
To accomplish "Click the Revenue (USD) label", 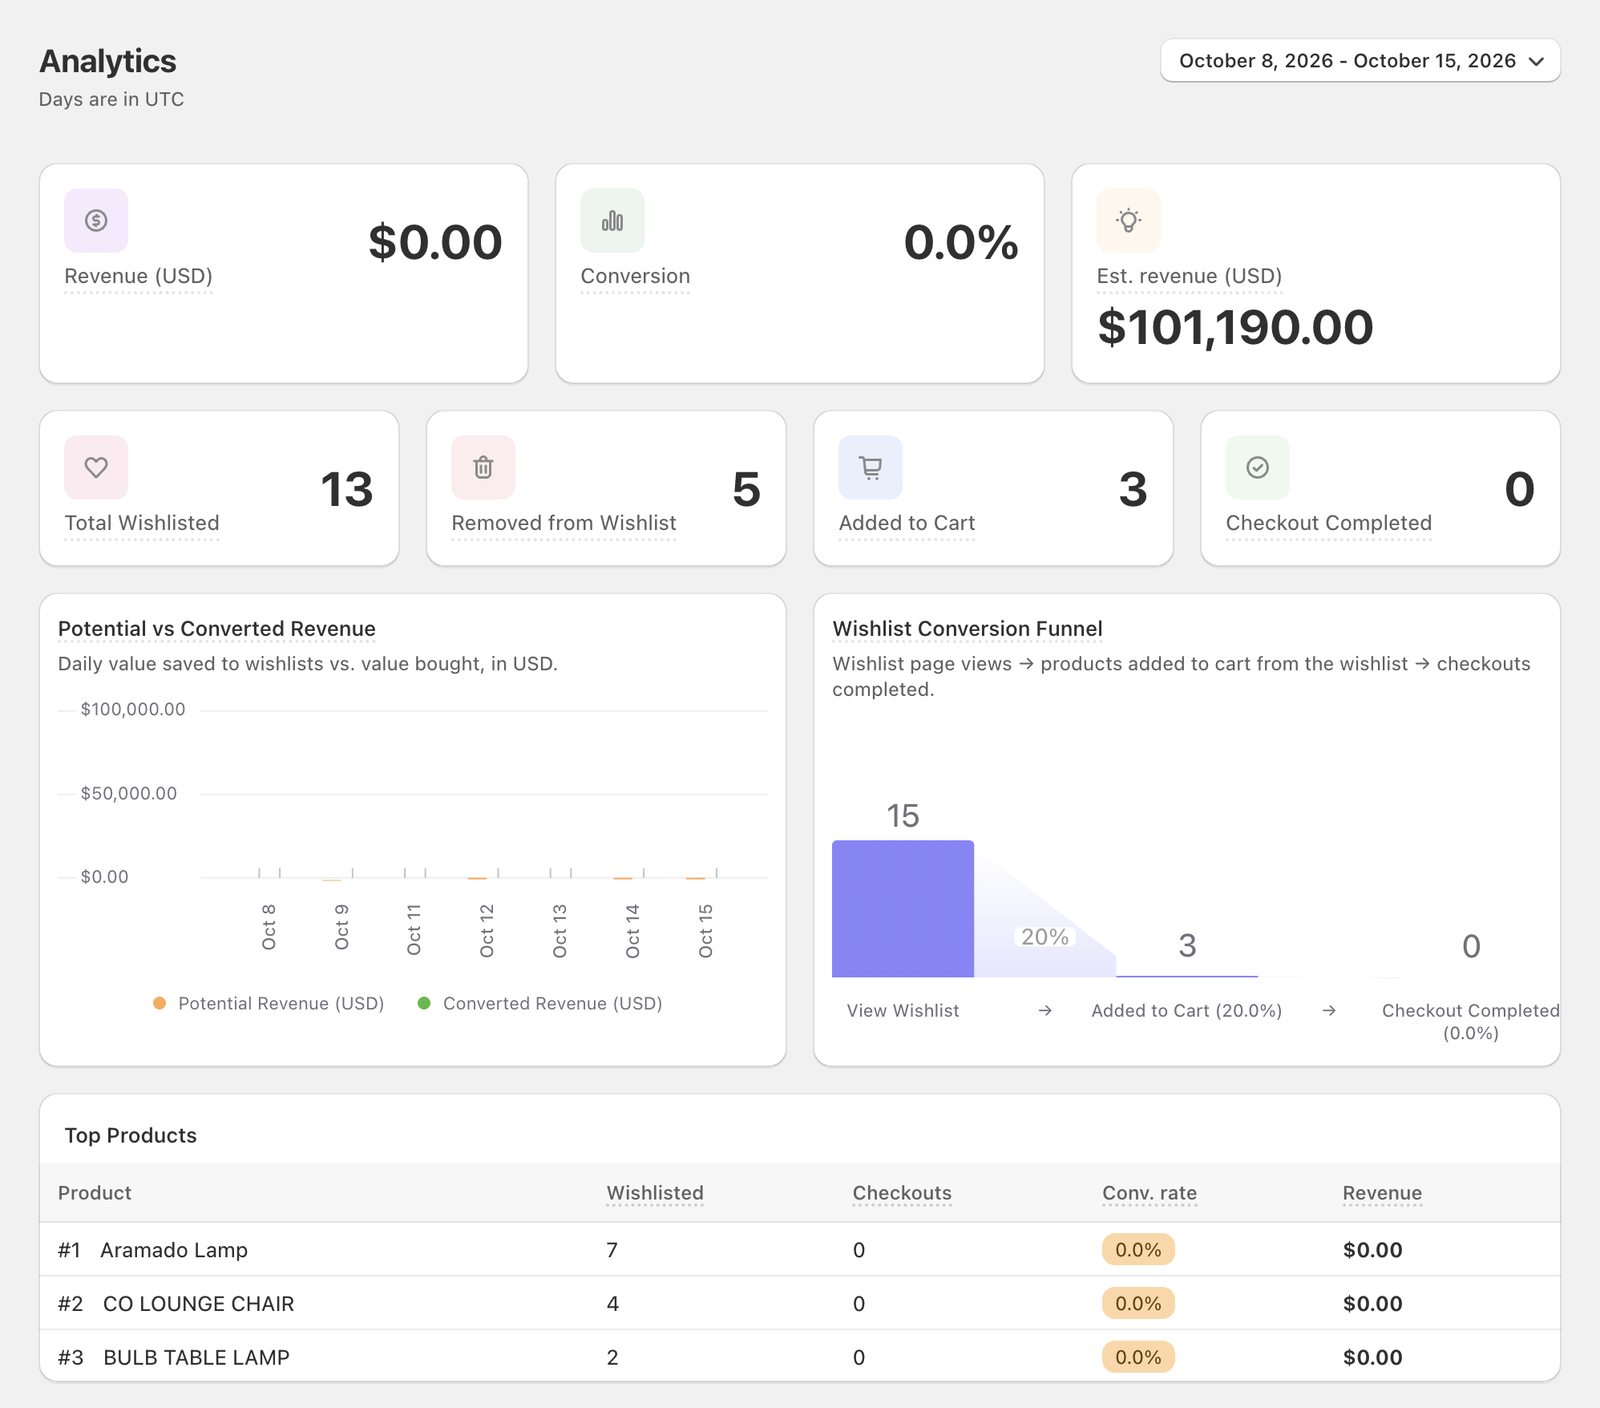I will pos(138,276).
